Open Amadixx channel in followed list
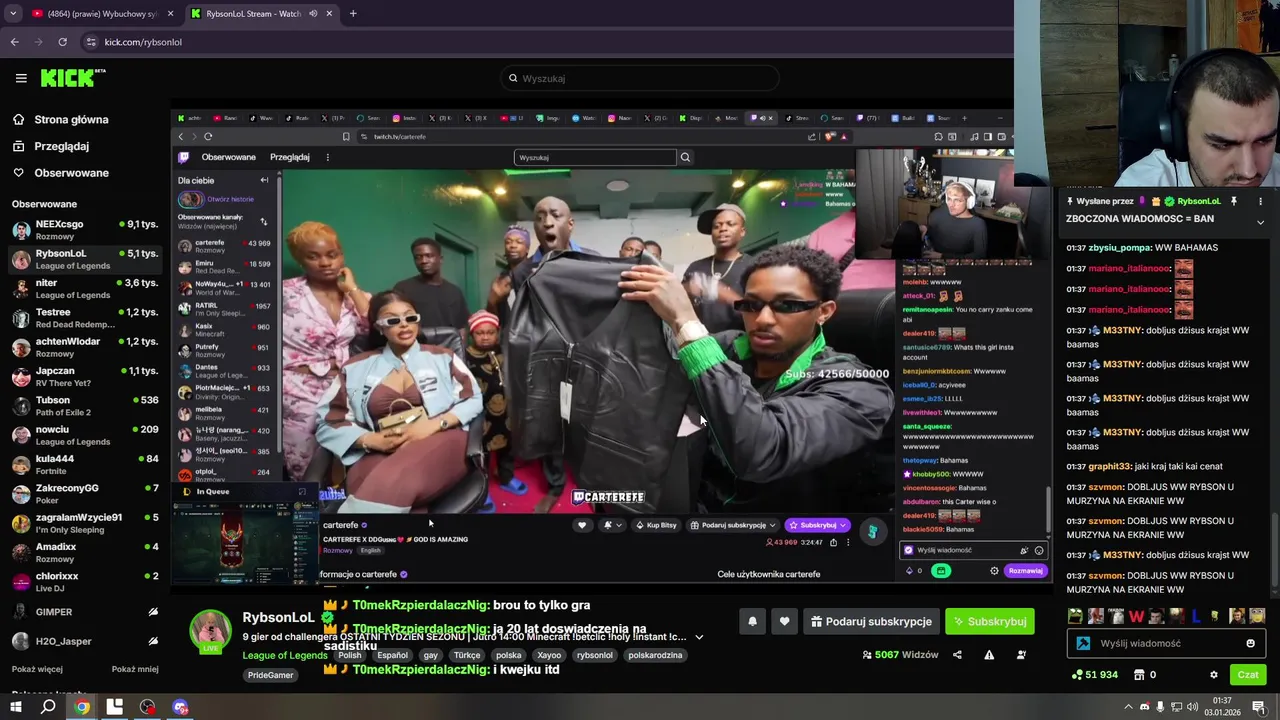This screenshot has width=1280, height=720. tap(85, 553)
